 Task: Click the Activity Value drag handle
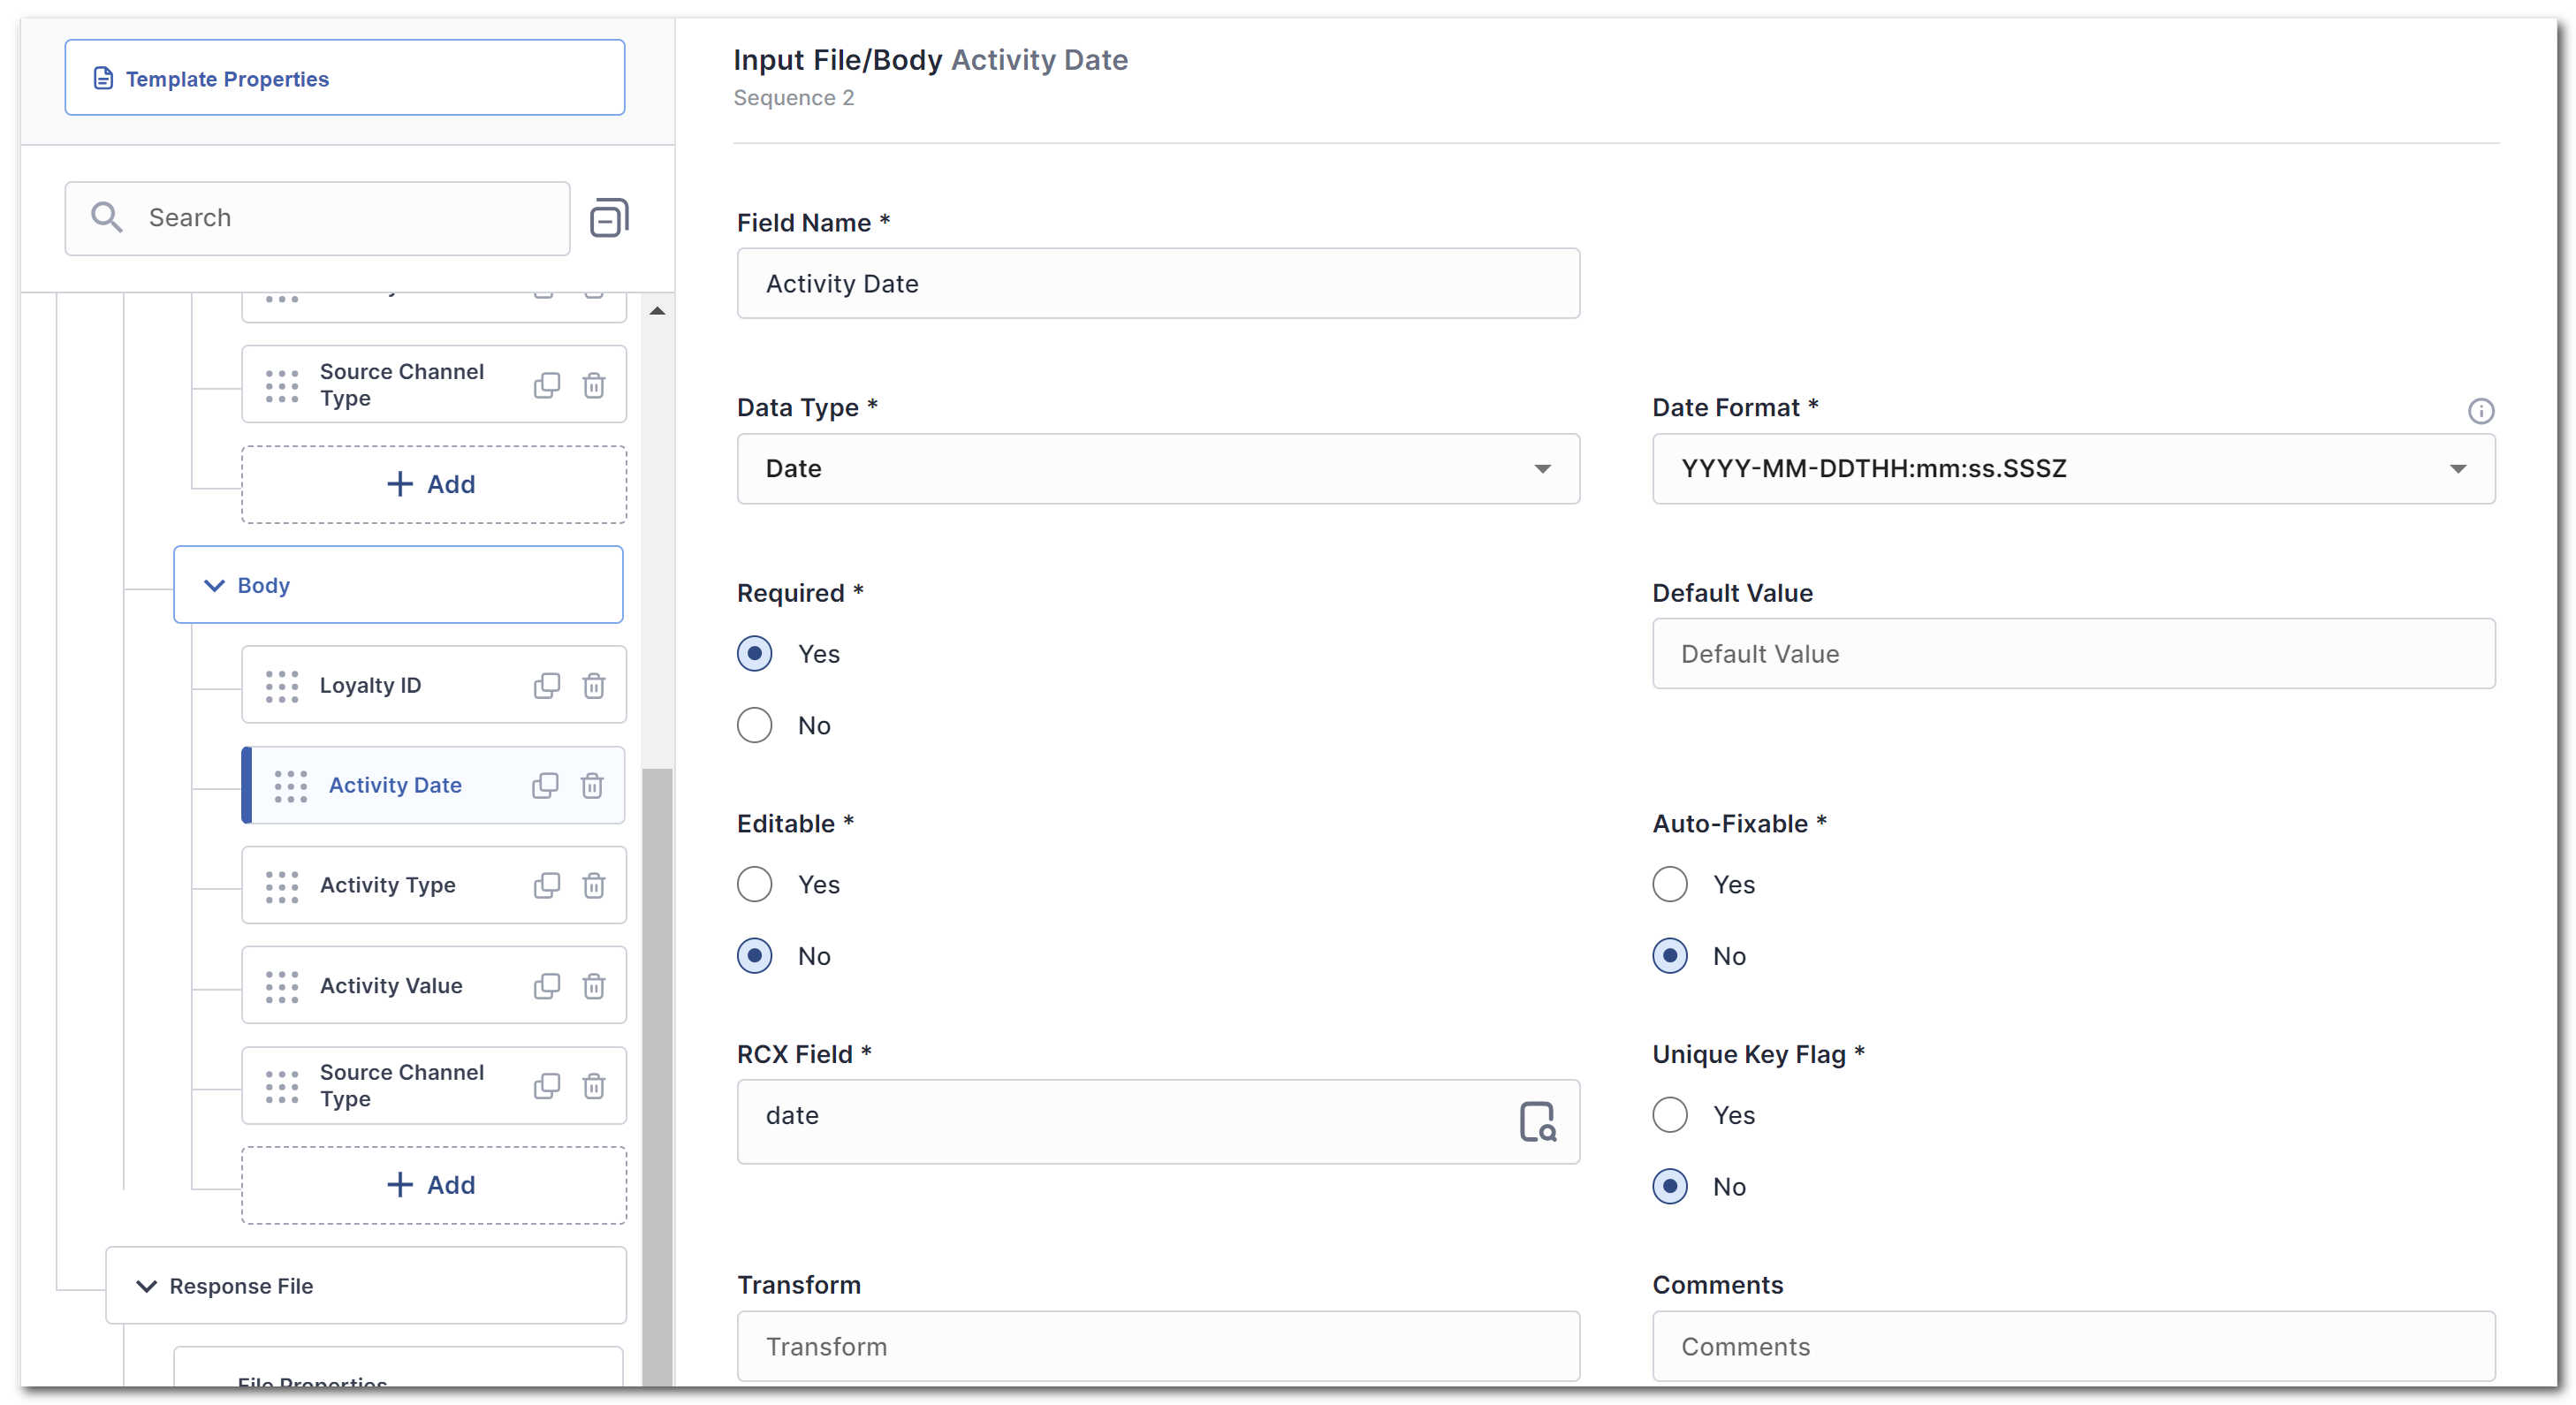click(282, 986)
